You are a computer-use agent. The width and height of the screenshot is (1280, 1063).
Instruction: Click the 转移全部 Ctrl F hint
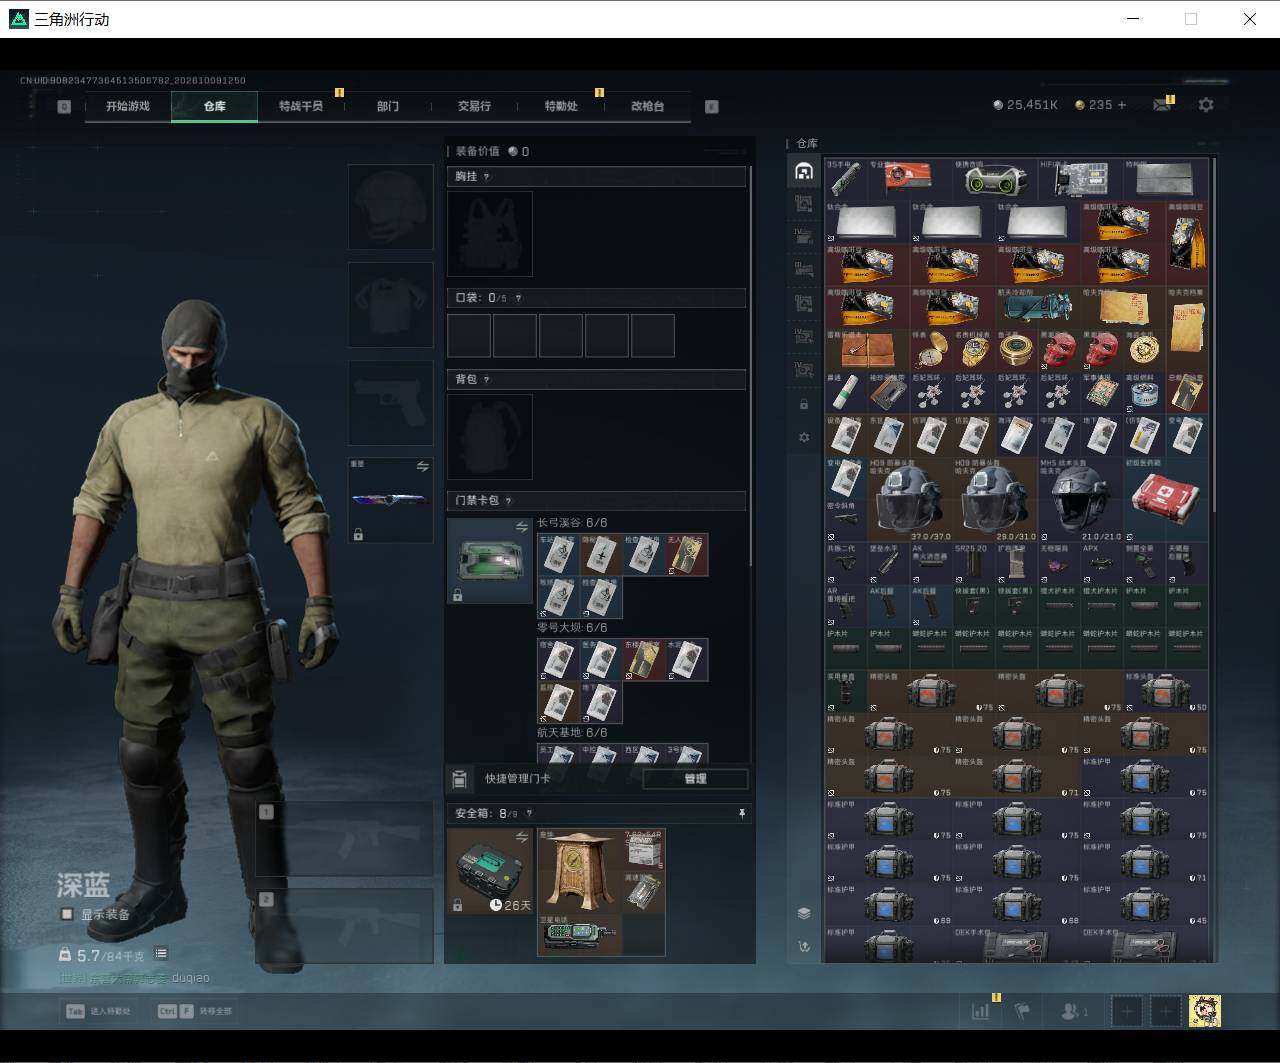tap(197, 1011)
